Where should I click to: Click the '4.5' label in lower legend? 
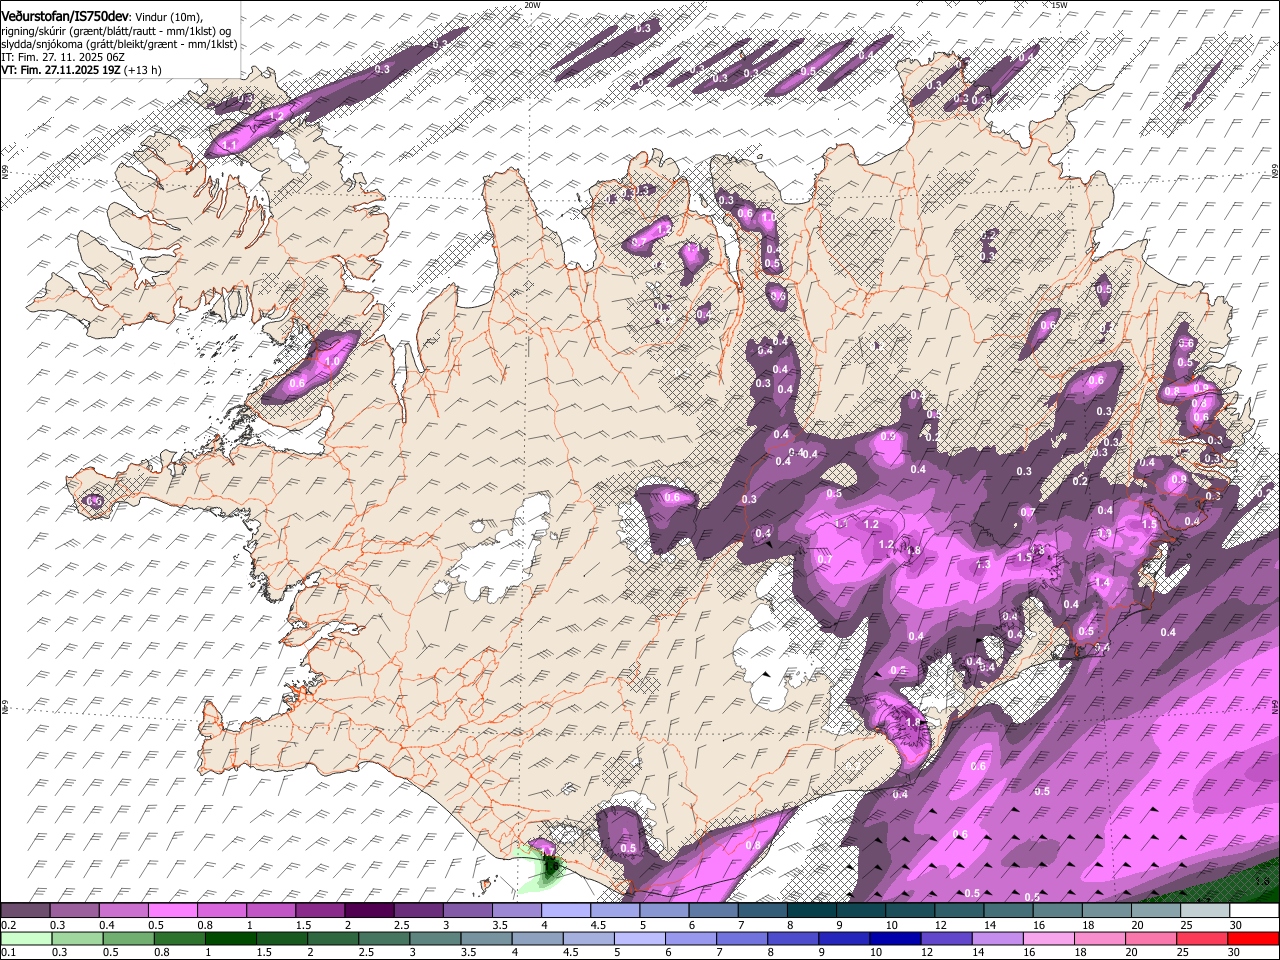pyautogui.click(x=573, y=952)
